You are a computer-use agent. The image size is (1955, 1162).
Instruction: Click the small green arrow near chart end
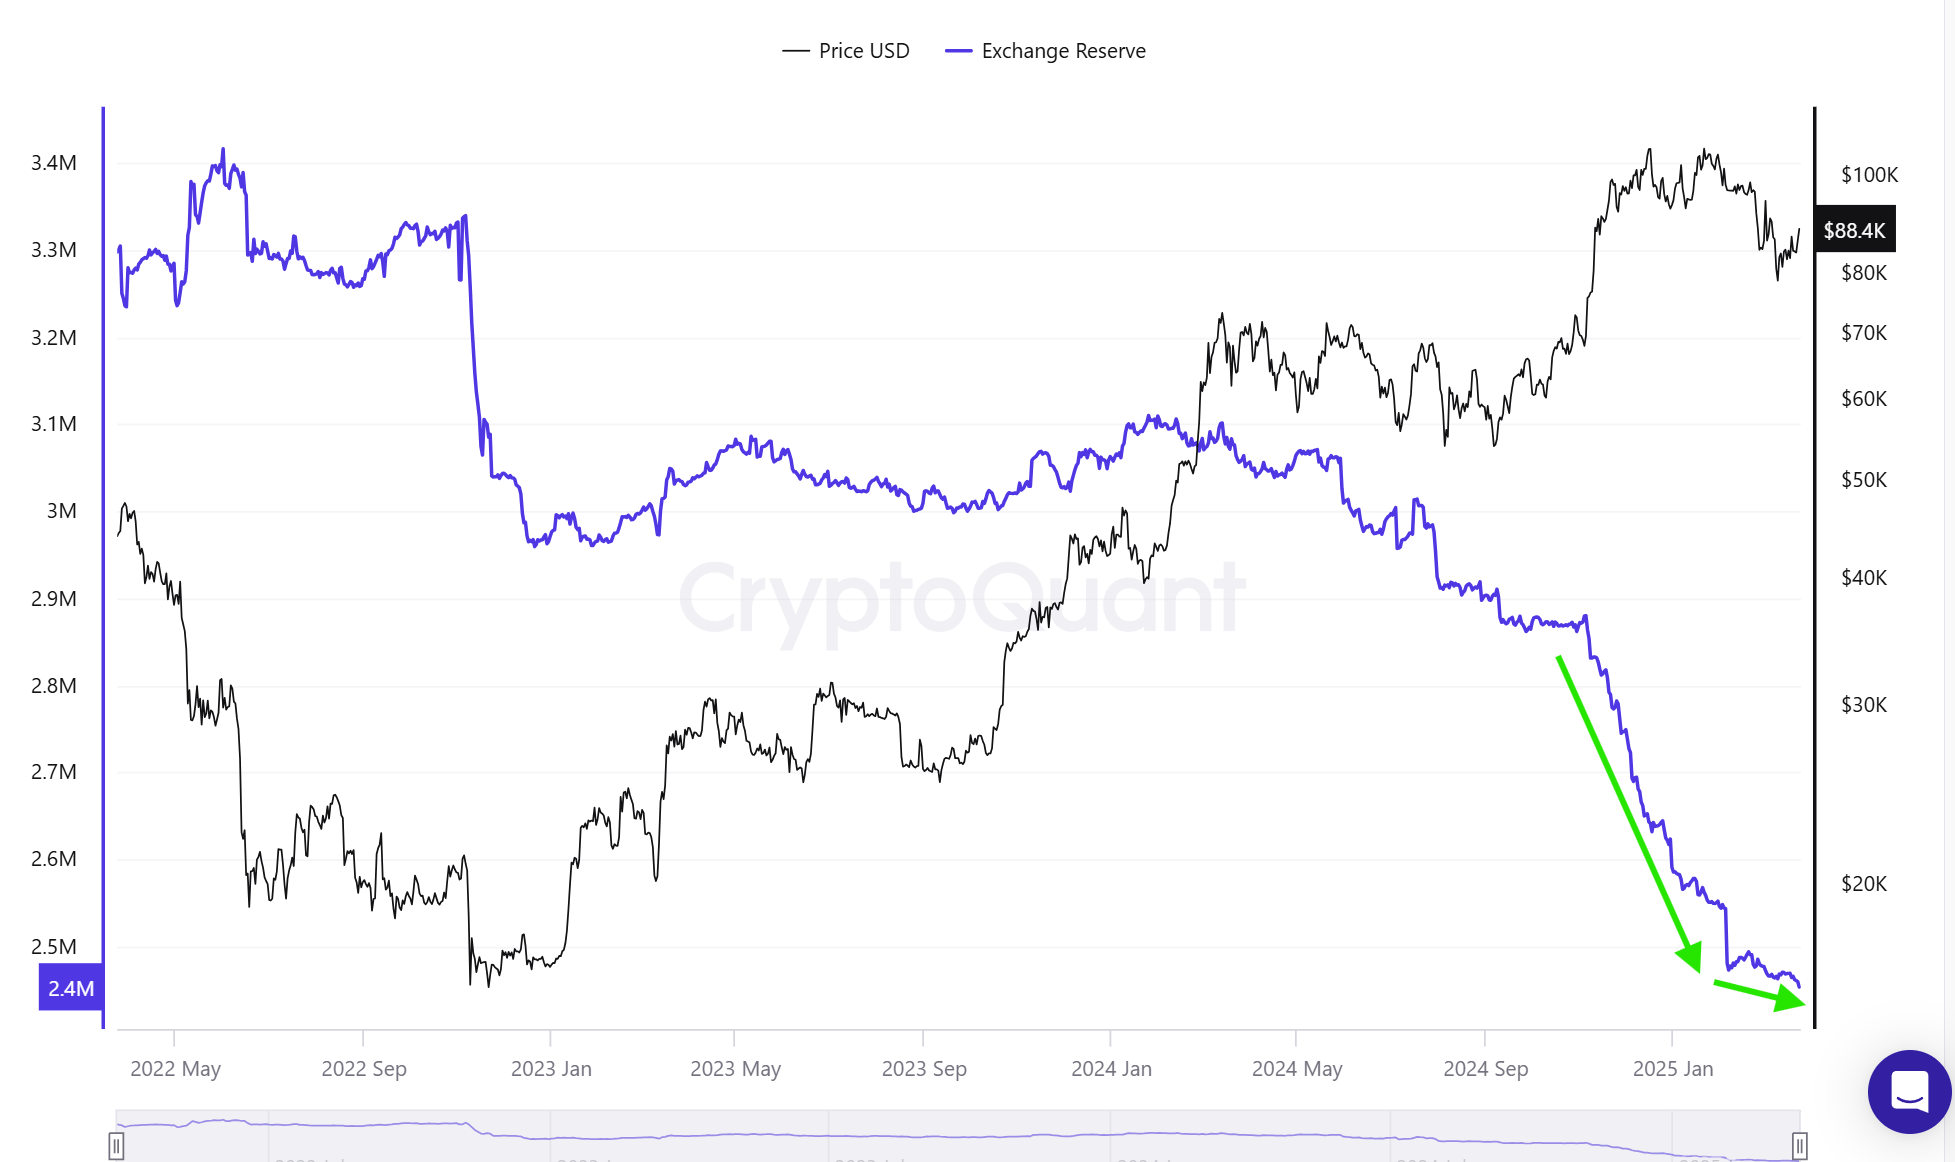1758,994
